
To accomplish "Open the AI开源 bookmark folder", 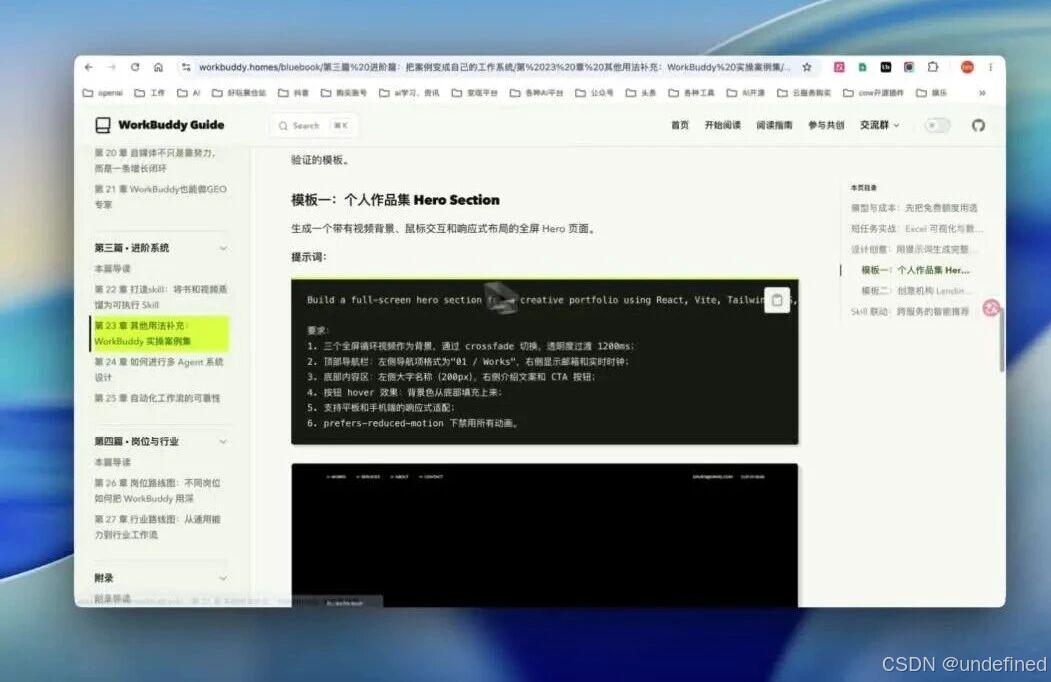I will pos(746,93).
